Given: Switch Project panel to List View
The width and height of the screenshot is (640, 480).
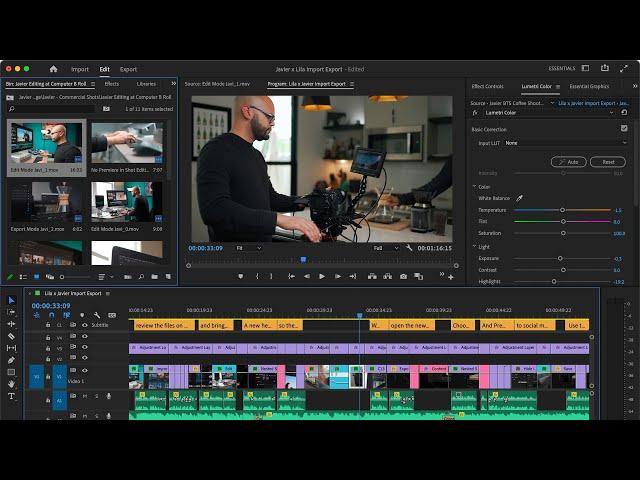Looking at the screenshot, I should [x=23, y=277].
